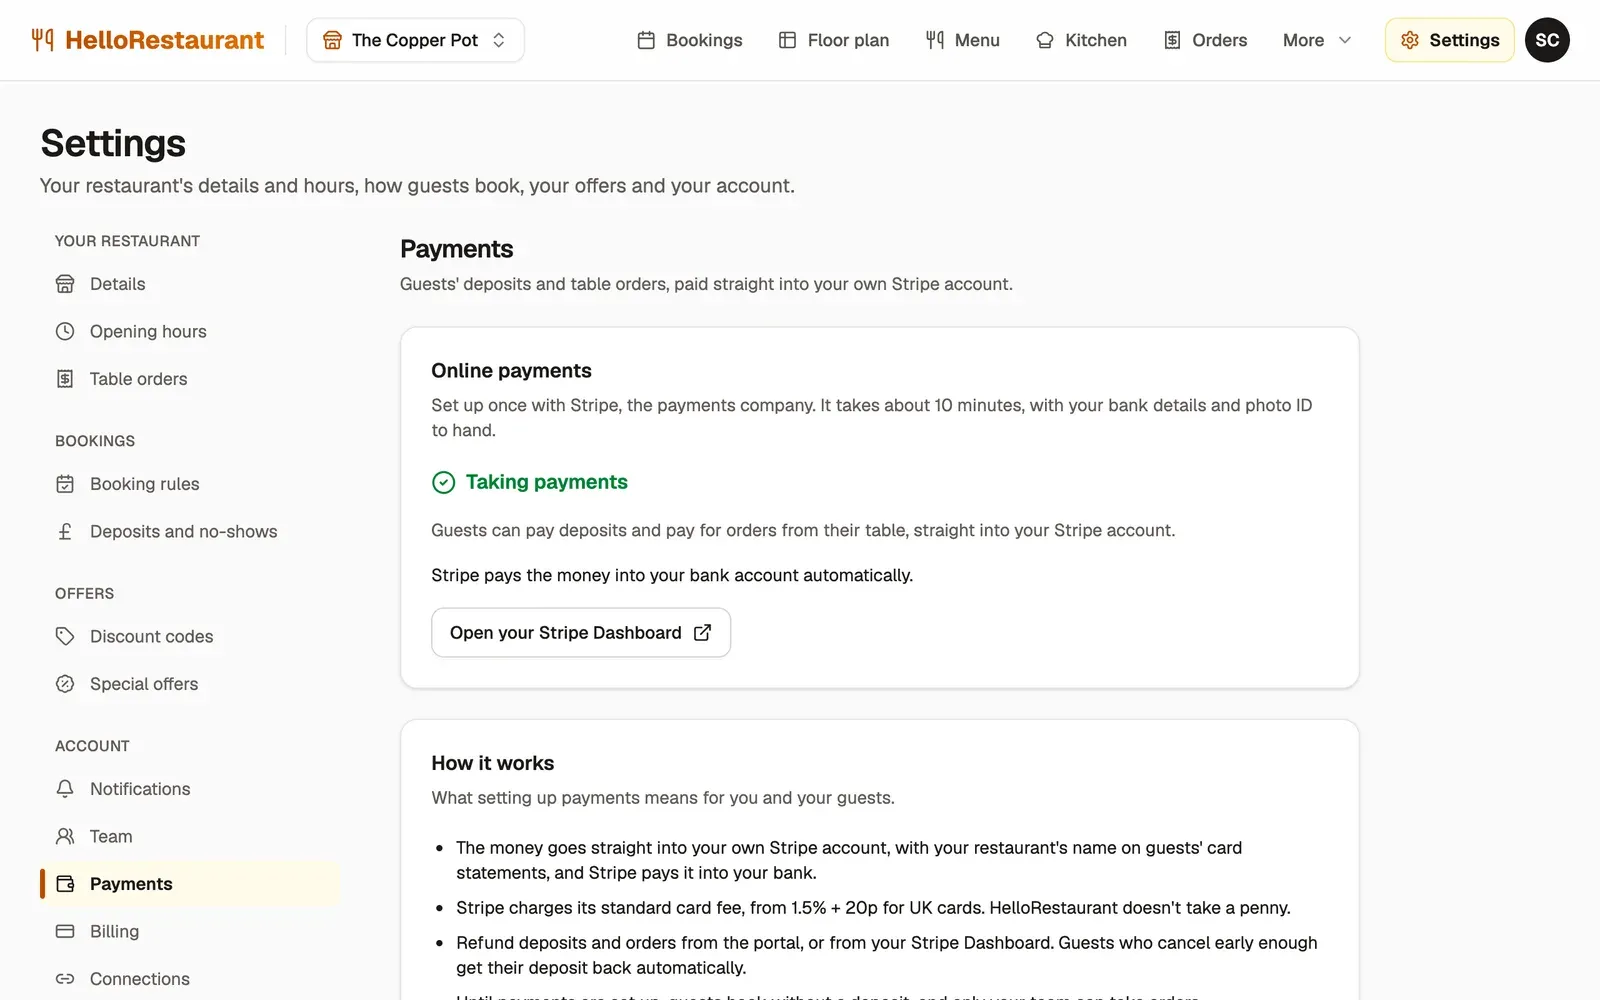Open the SC user avatar menu
The height and width of the screenshot is (1000, 1600).
pos(1547,40)
